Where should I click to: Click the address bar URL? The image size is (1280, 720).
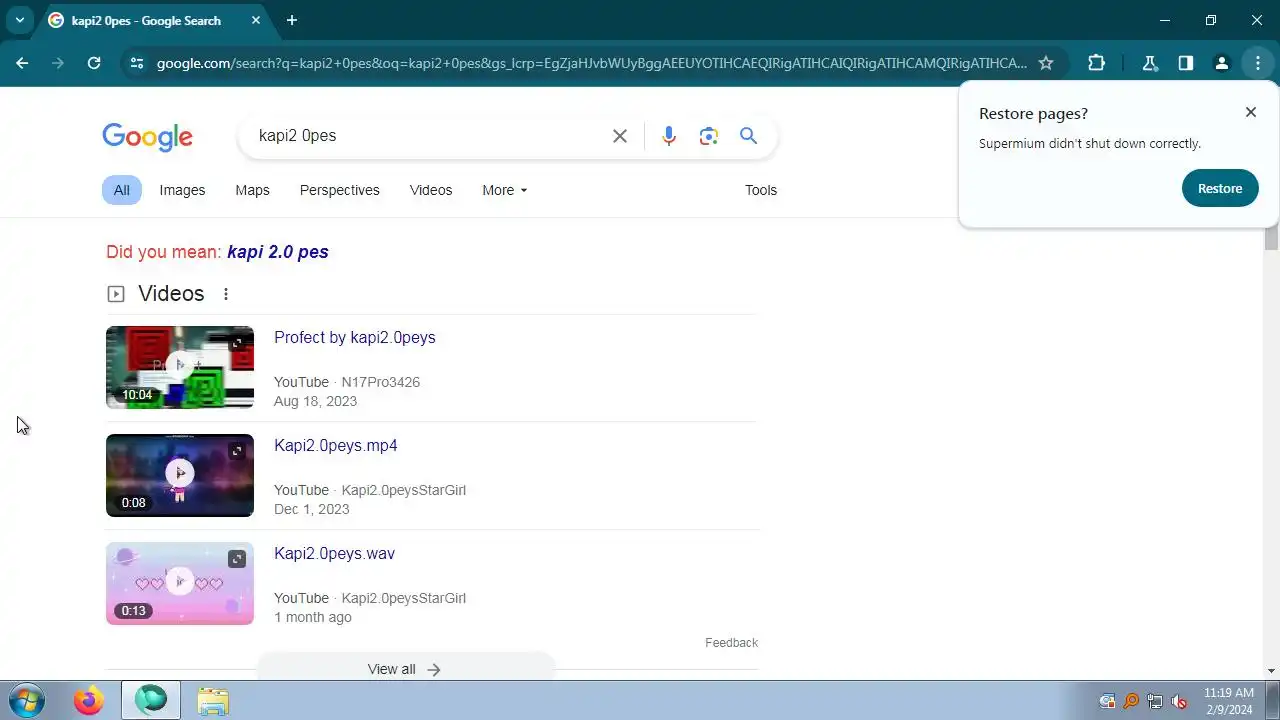pyautogui.click(x=591, y=63)
